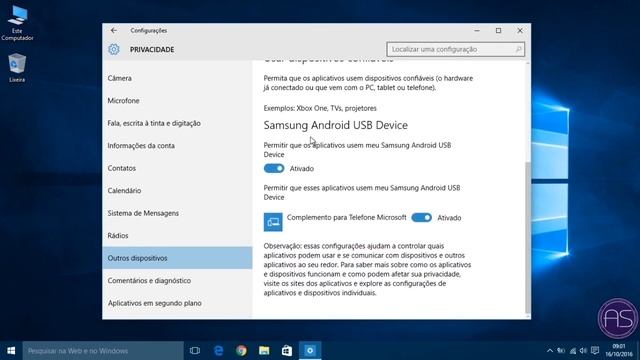
Task: Click the Localizar uma configuração search field
Action: [x=456, y=49]
